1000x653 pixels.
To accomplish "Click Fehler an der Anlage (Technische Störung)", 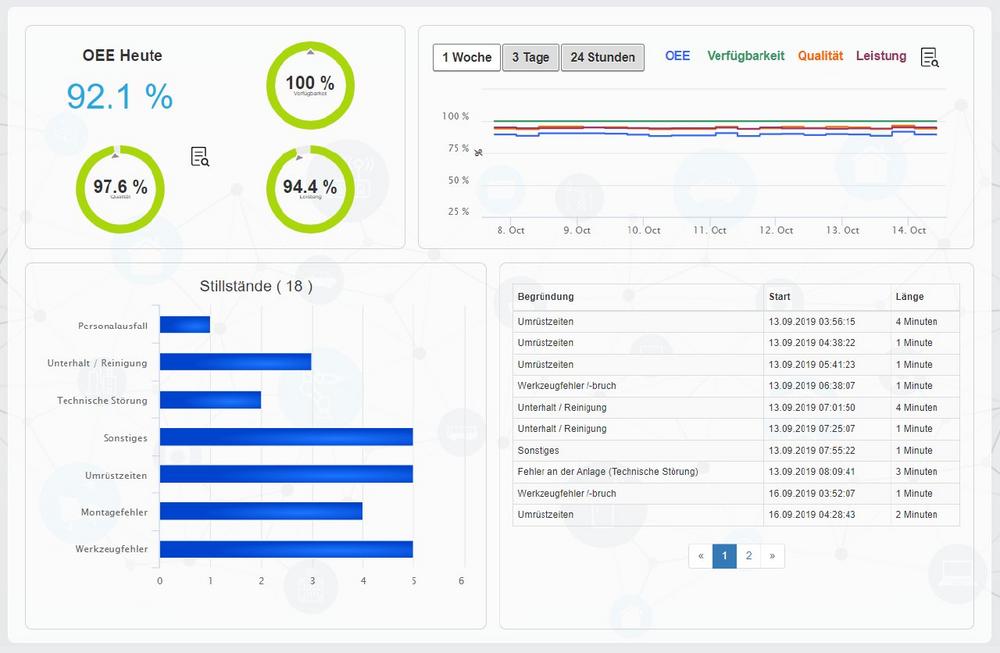I will [x=608, y=472].
